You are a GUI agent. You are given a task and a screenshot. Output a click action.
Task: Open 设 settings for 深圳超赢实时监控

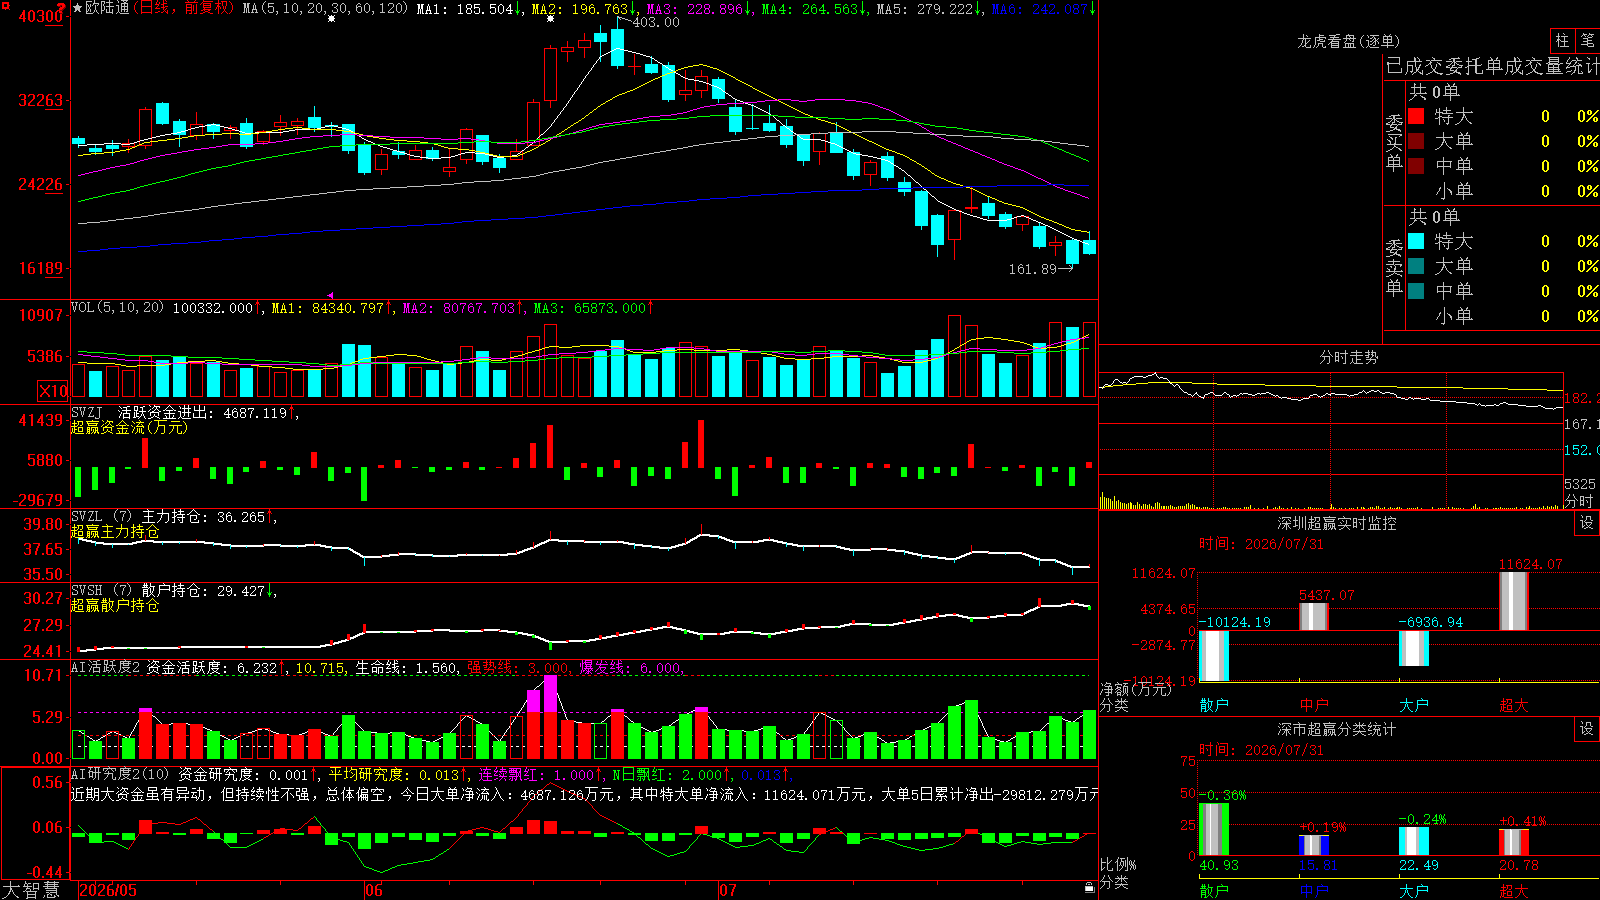click(x=1587, y=523)
